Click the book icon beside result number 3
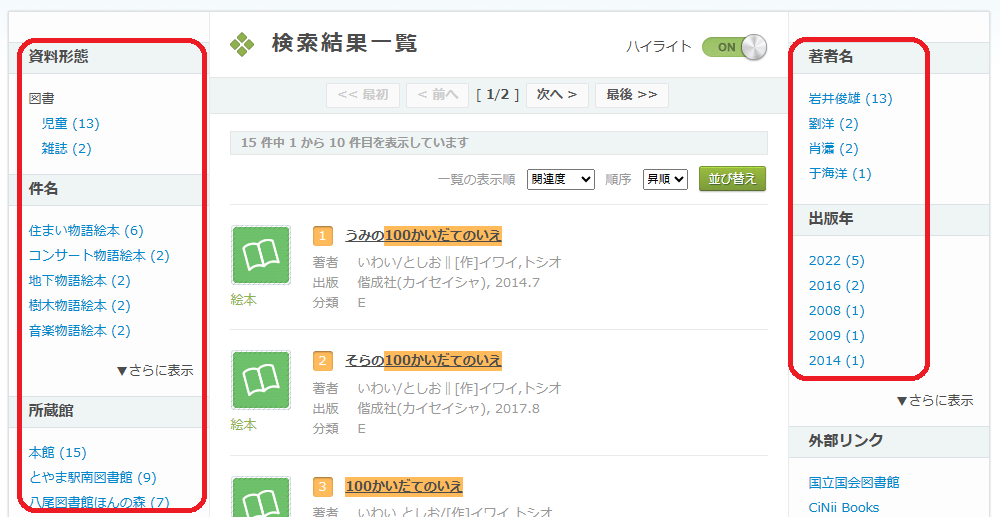This screenshot has height=517, width=1000. click(261, 497)
